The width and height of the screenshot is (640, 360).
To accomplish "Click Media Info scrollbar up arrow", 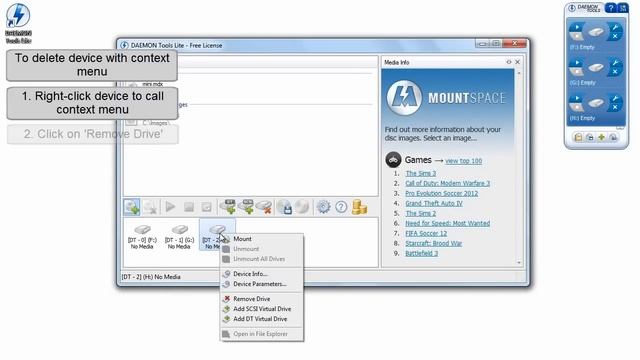I will (519, 73).
